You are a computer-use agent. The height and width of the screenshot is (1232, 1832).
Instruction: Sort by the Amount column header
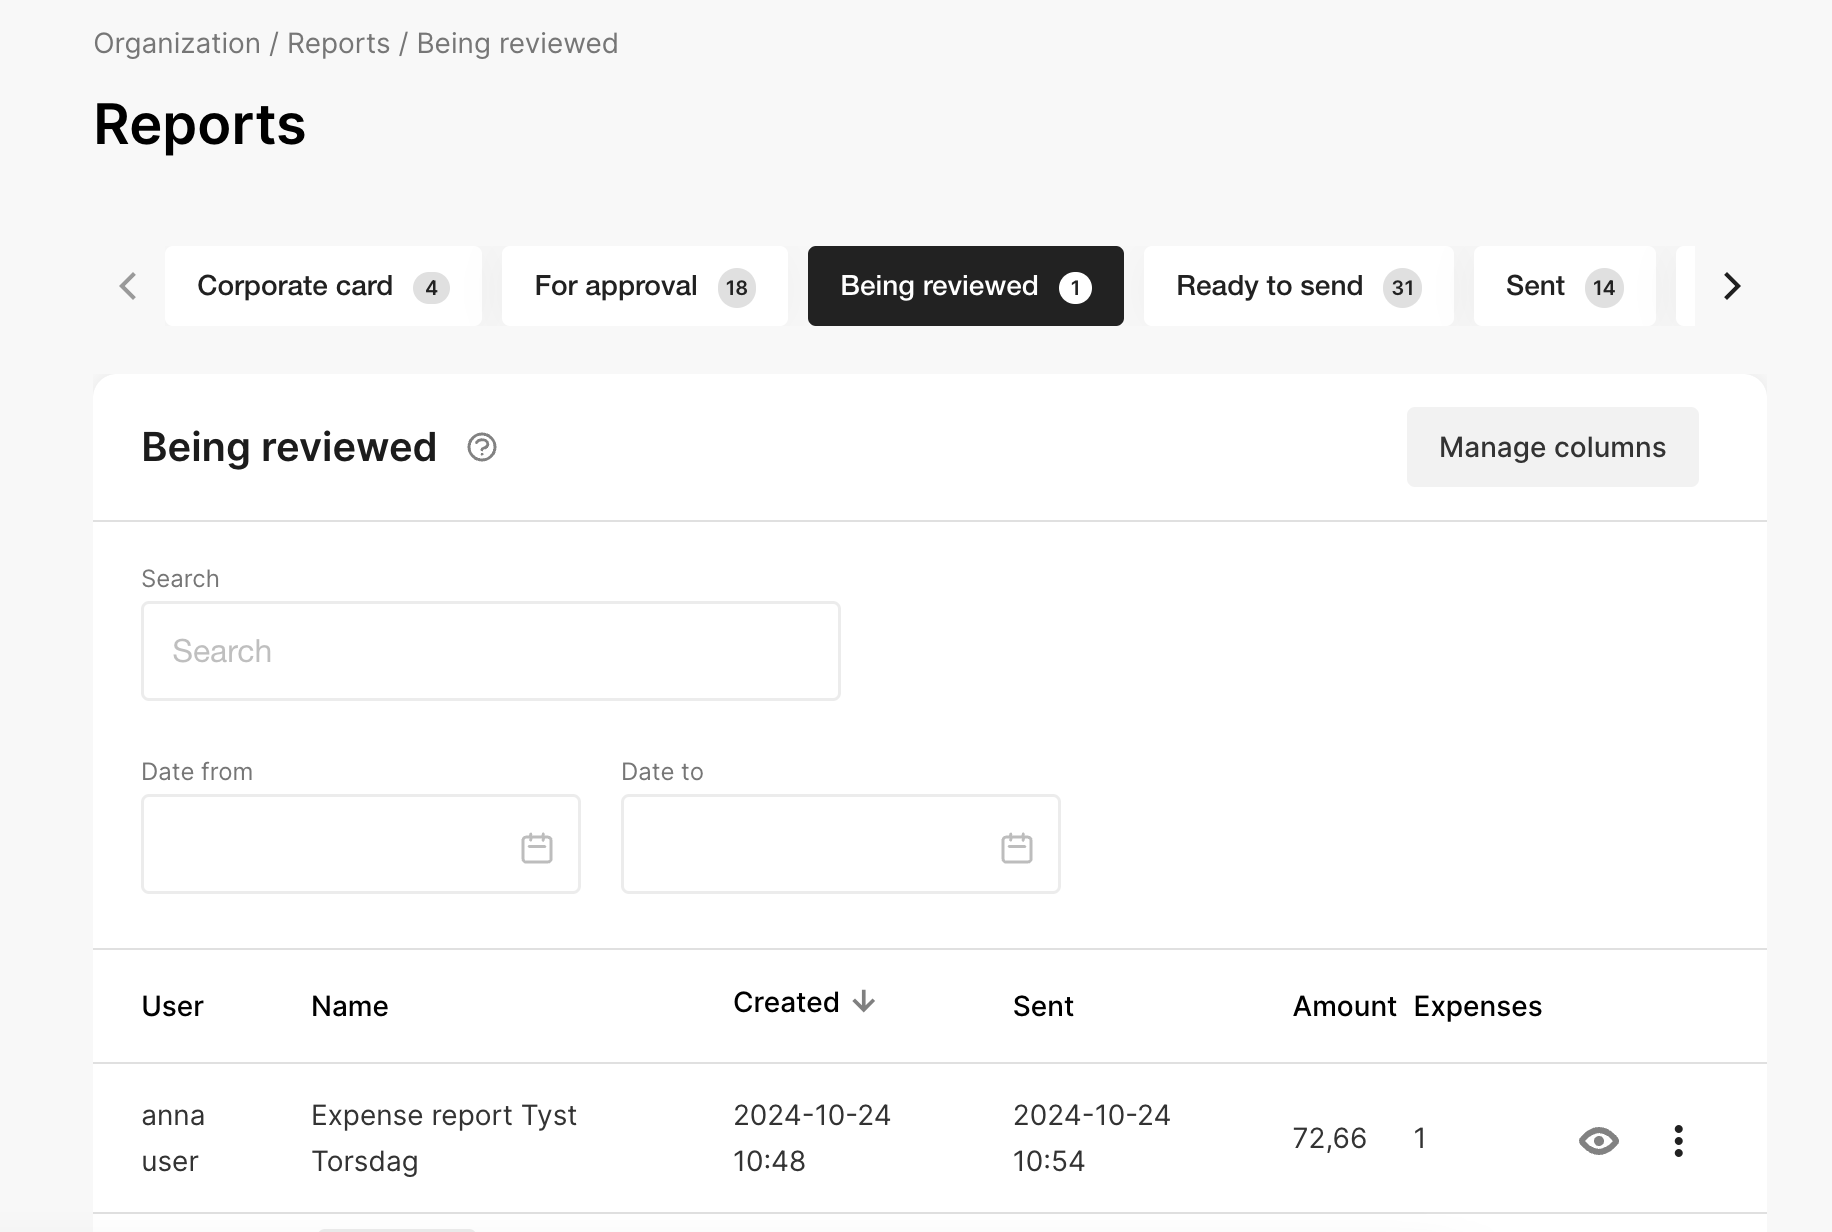point(1344,1006)
